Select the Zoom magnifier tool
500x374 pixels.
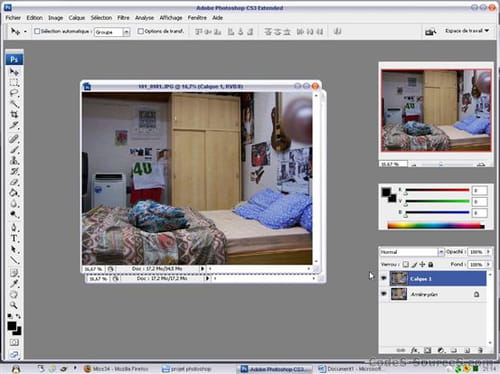tap(14, 305)
